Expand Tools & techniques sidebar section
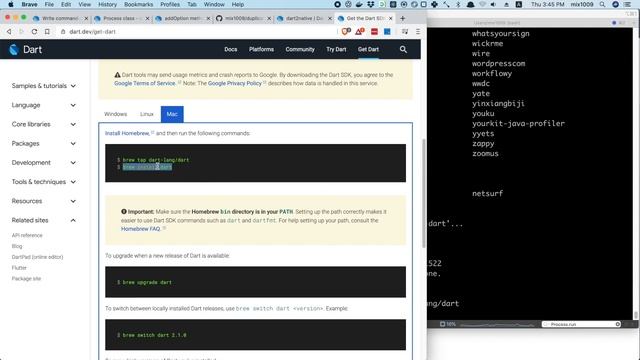The image size is (640, 360). click(43, 182)
